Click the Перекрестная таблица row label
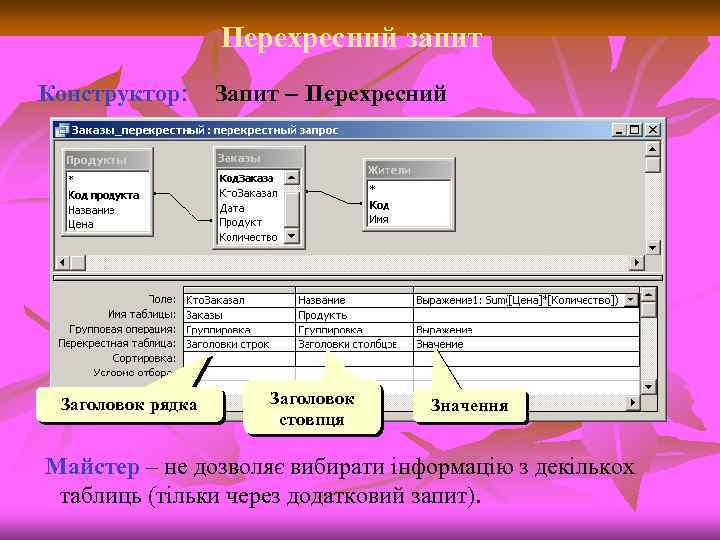The image size is (720, 540). tap(117, 343)
